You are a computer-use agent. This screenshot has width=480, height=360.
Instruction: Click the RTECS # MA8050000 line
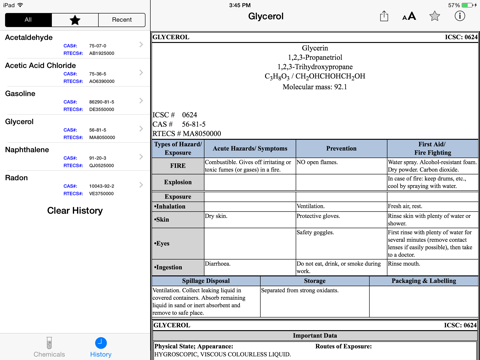(187, 134)
